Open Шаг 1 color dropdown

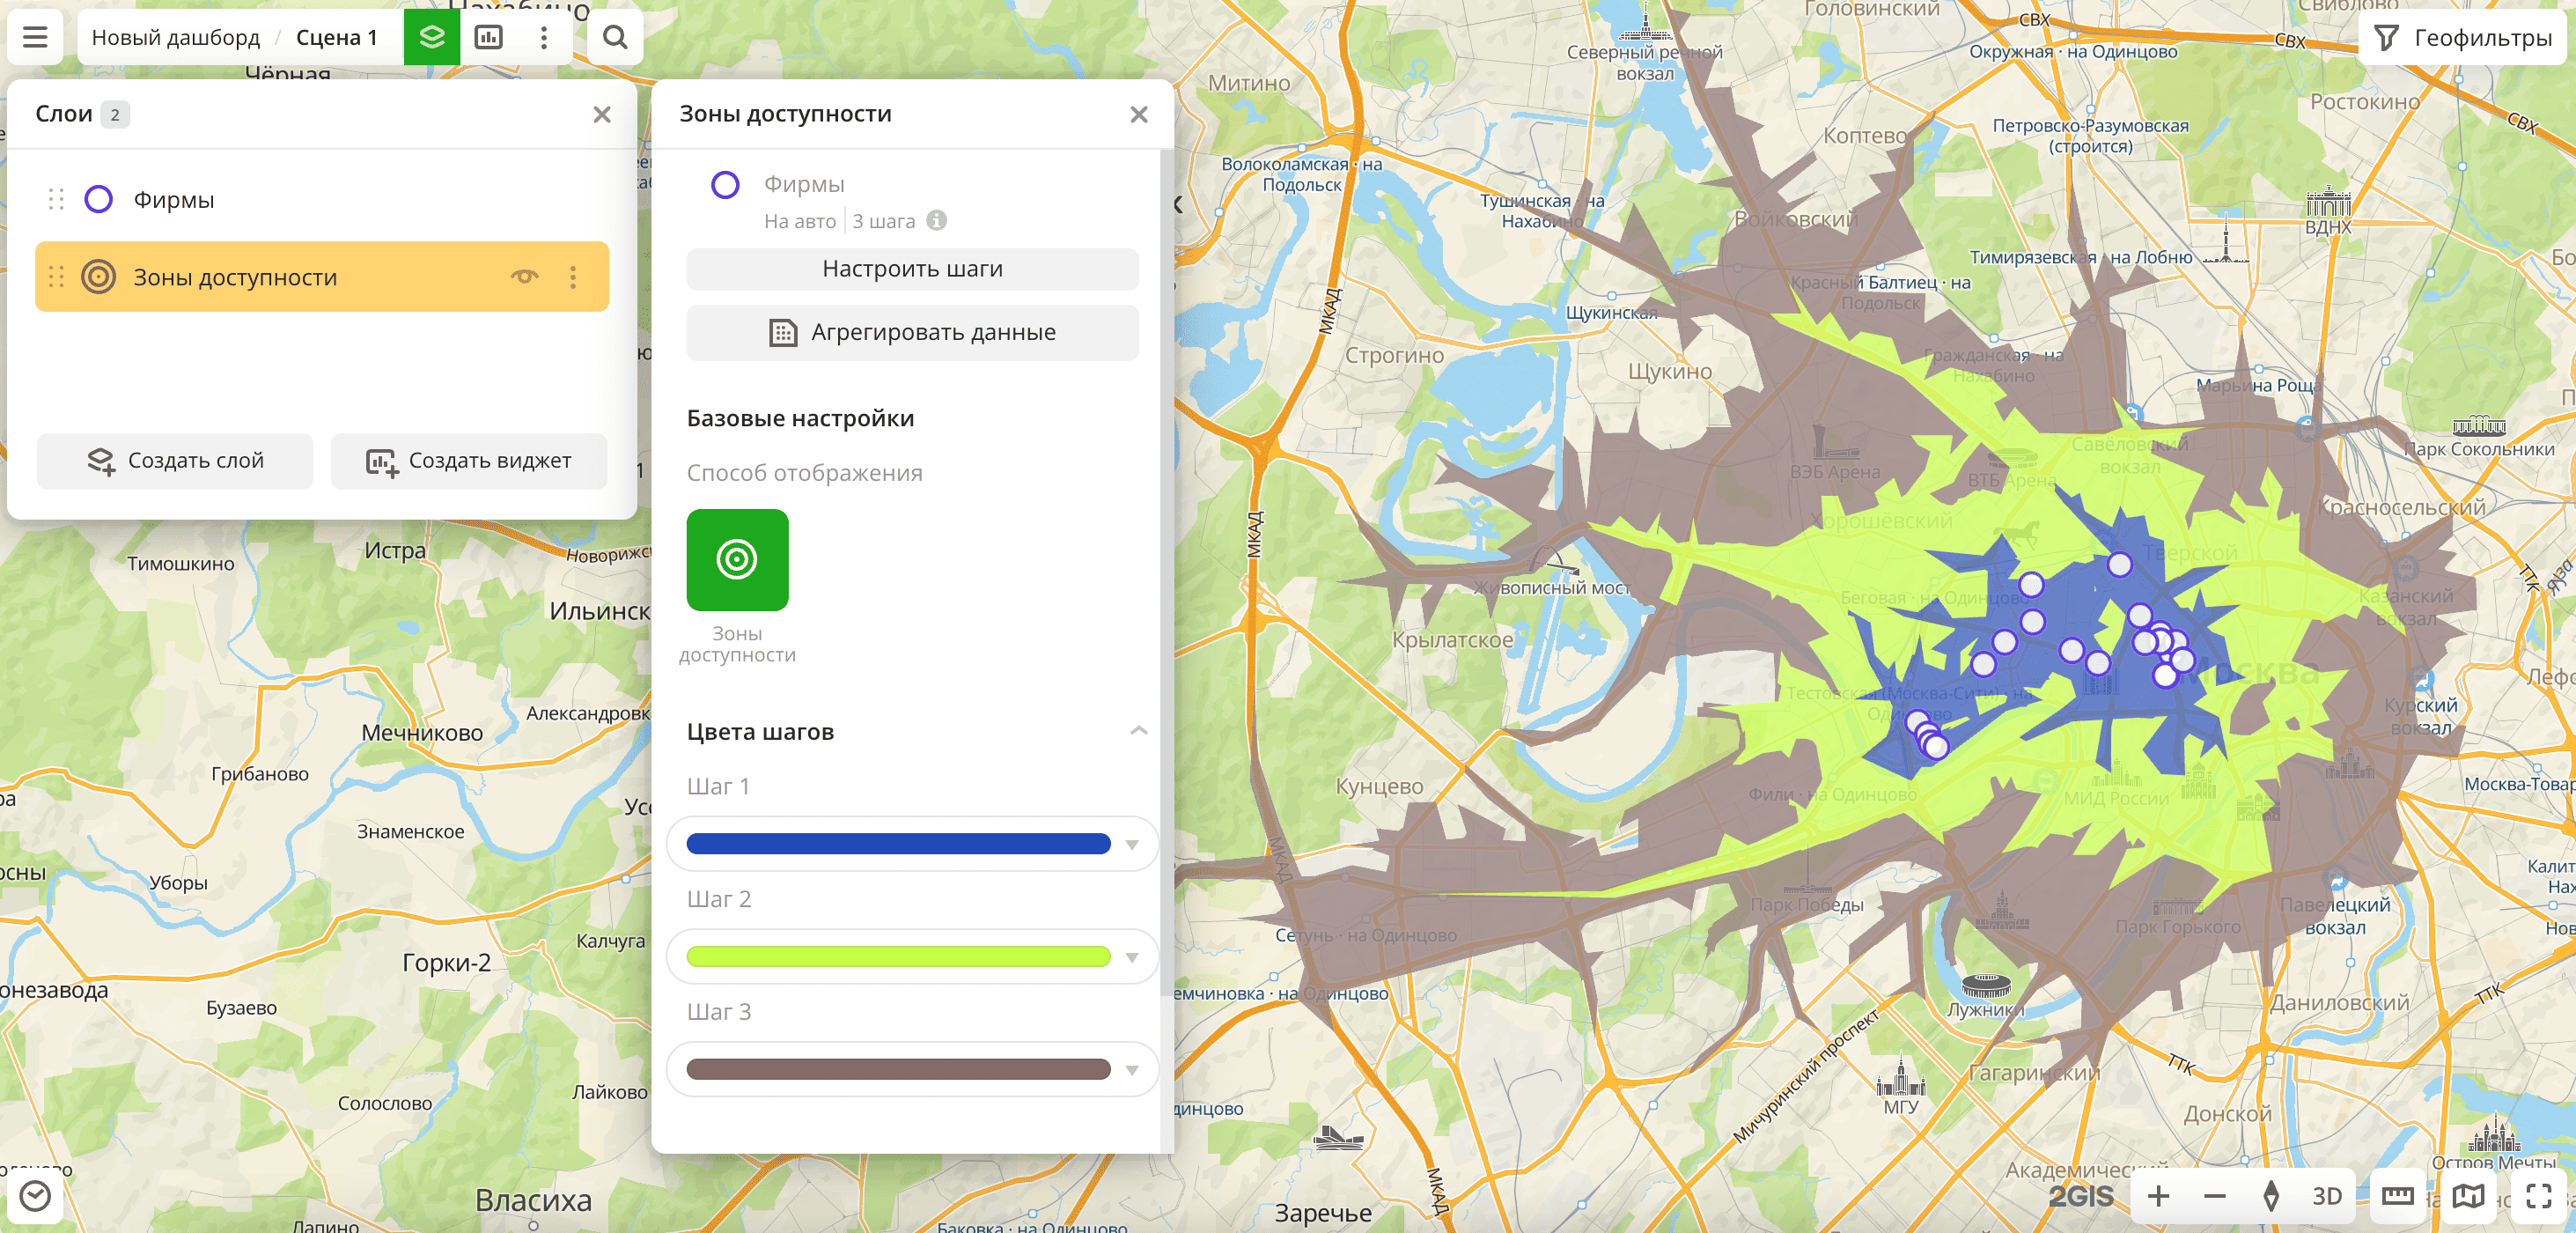(x=1131, y=844)
